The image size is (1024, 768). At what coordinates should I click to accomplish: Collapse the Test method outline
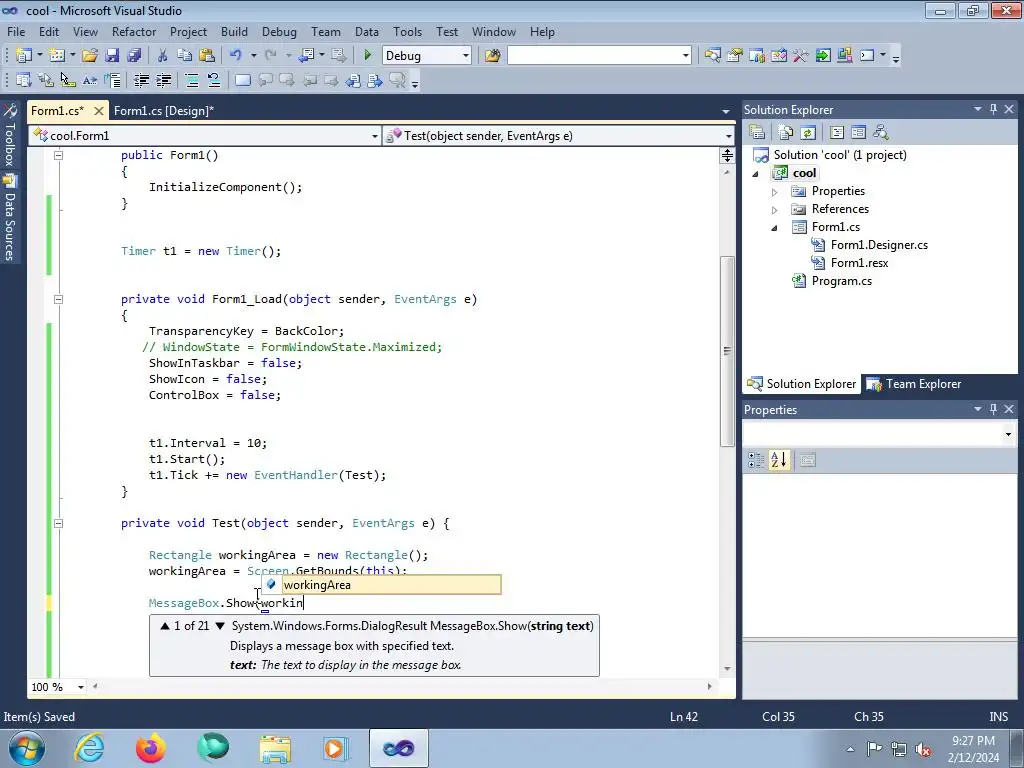pyautogui.click(x=58, y=523)
